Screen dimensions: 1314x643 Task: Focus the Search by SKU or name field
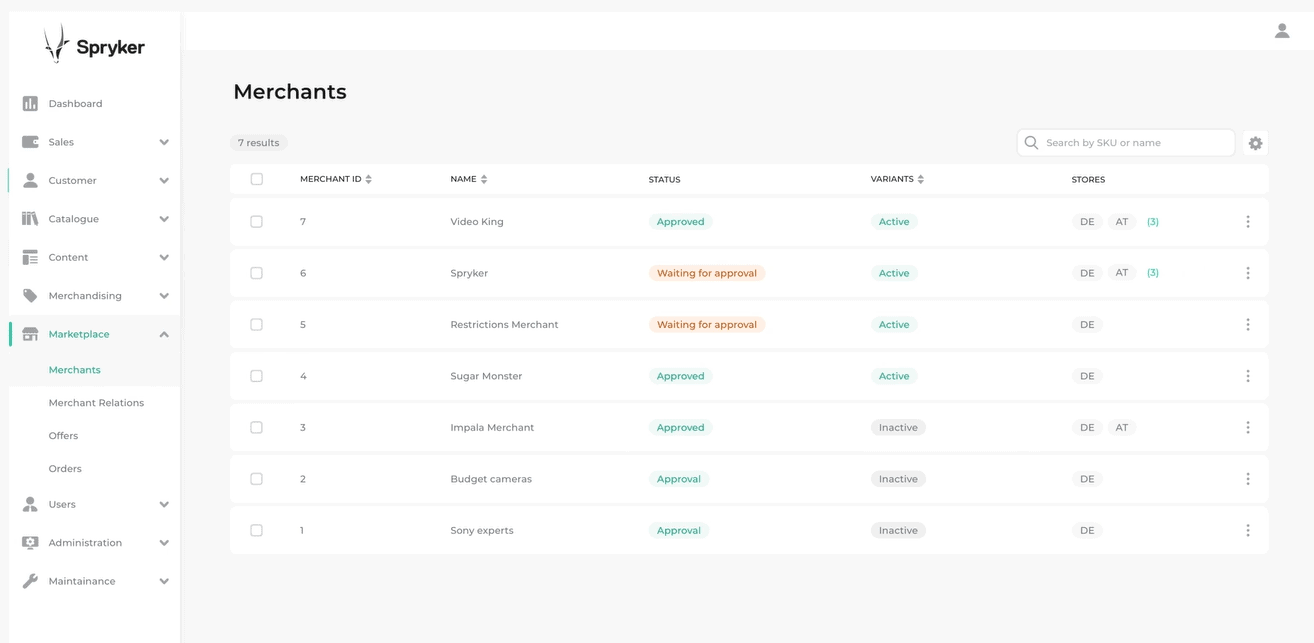(1126, 143)
